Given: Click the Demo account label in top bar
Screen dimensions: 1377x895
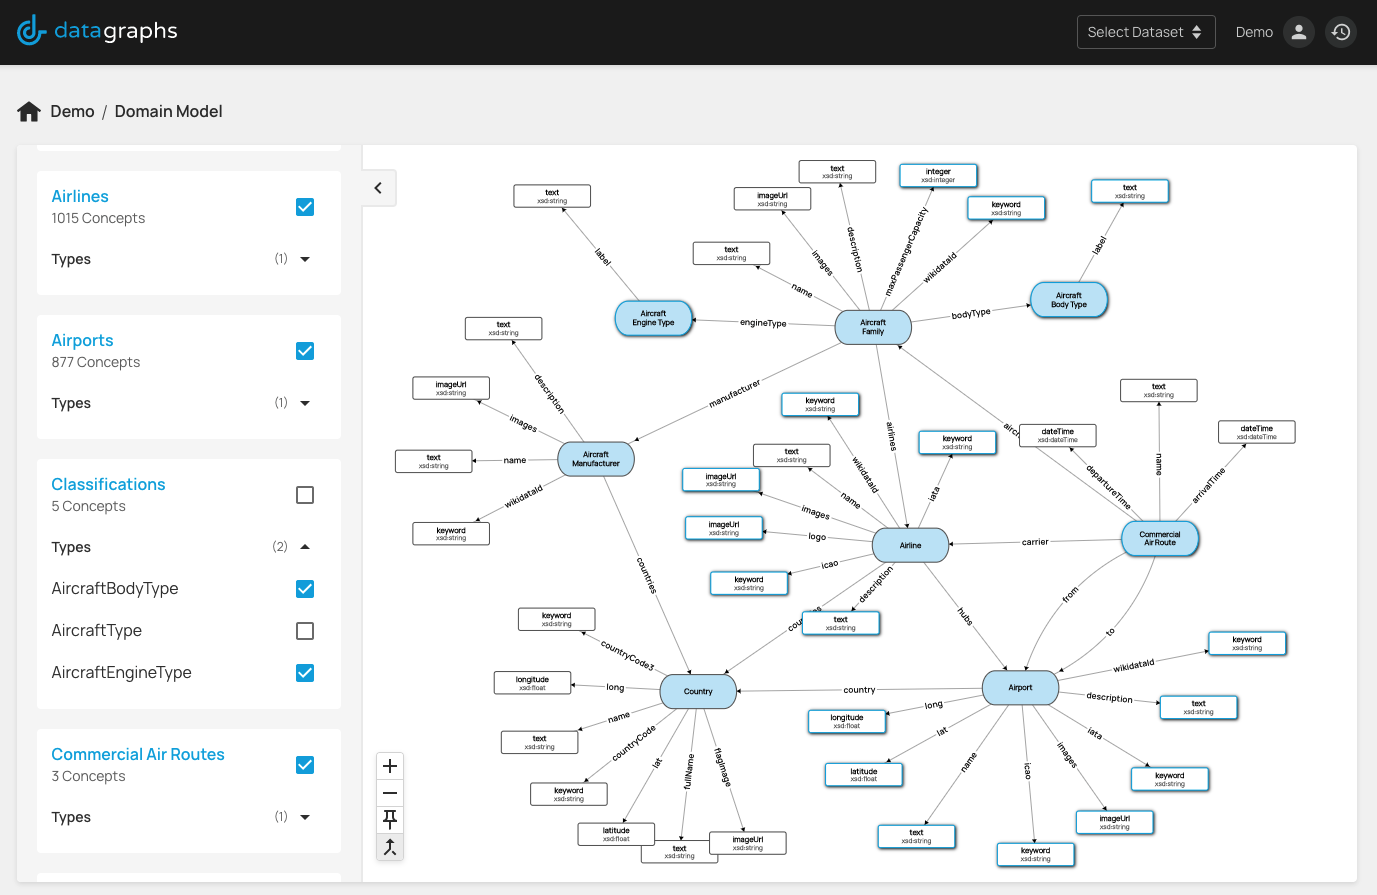Looking at the screenshot, I should click(1254, 32).
